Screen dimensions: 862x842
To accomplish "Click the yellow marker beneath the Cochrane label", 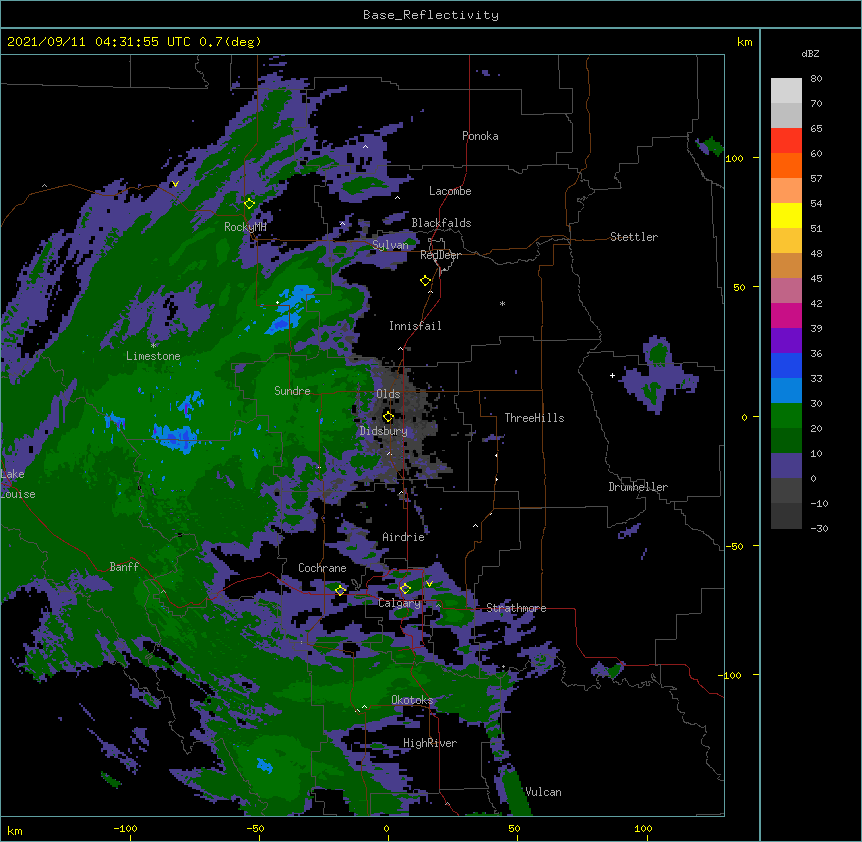I will [340, 590].
